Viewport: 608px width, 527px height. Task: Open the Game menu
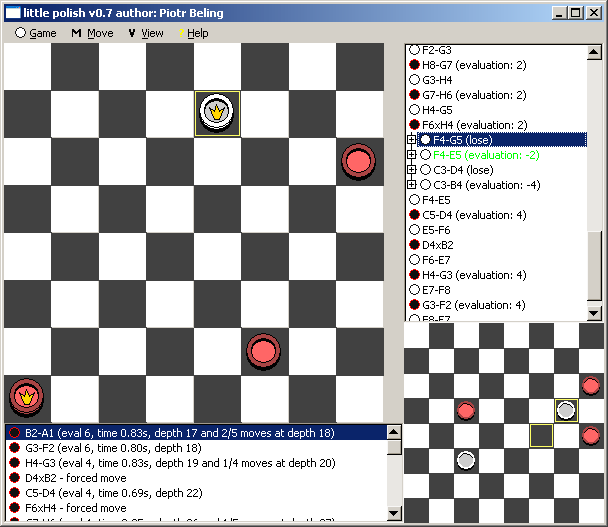[x=36, y=33]
